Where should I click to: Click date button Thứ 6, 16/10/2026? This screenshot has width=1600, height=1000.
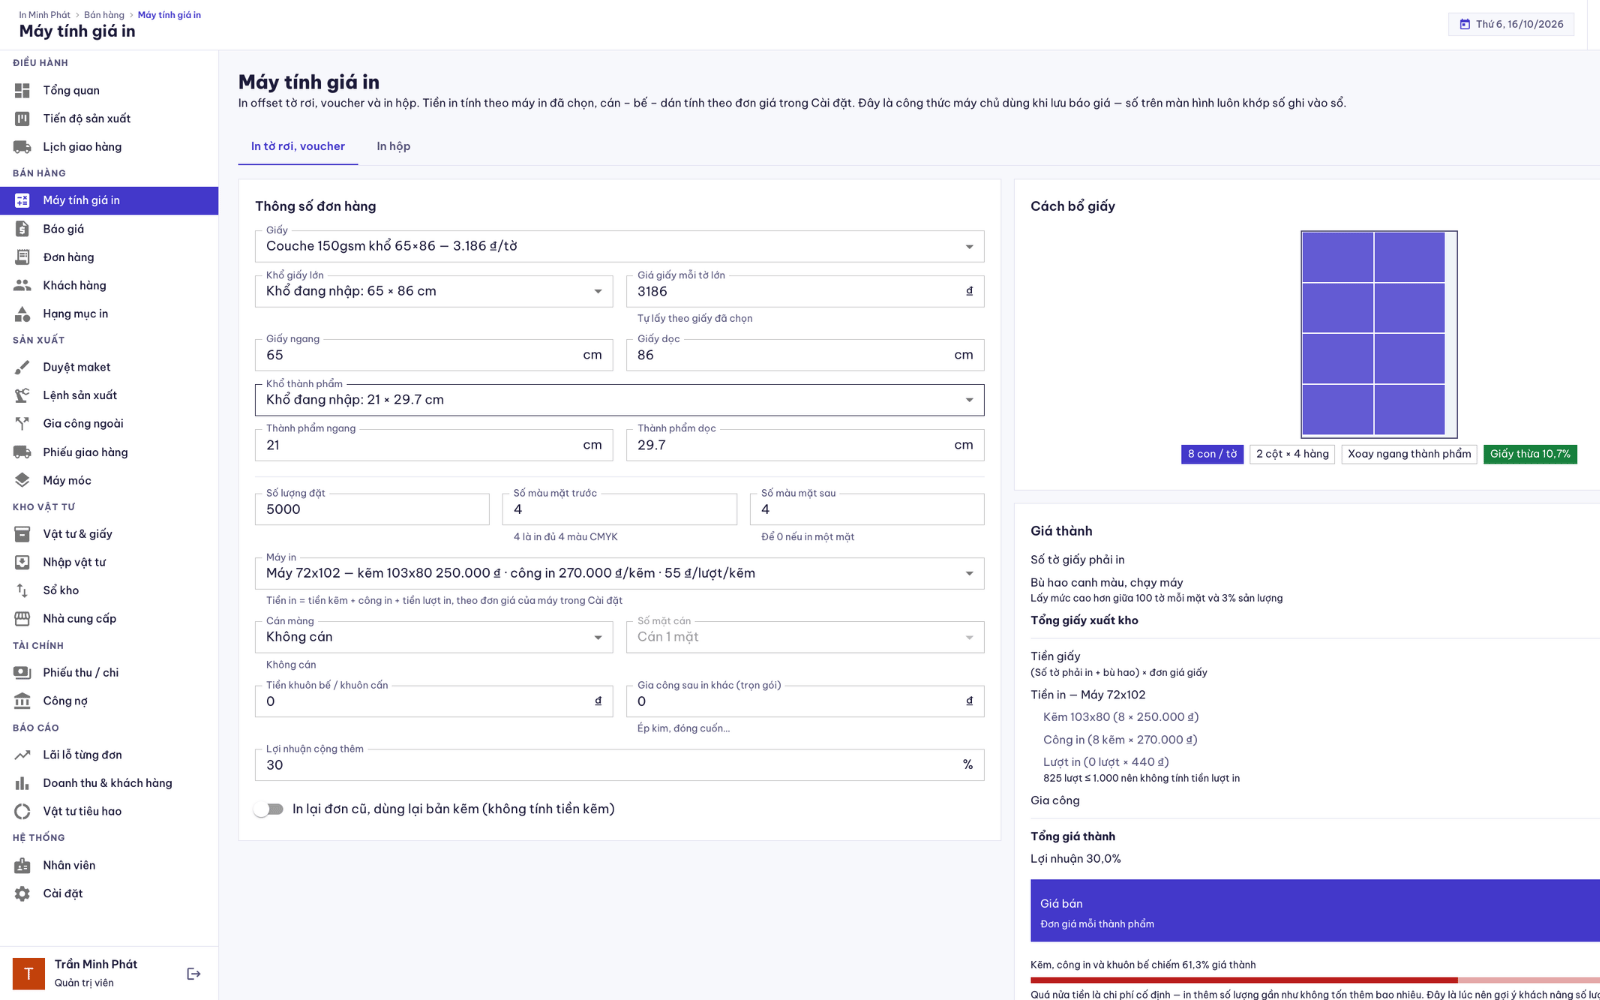pos(1511,24)
